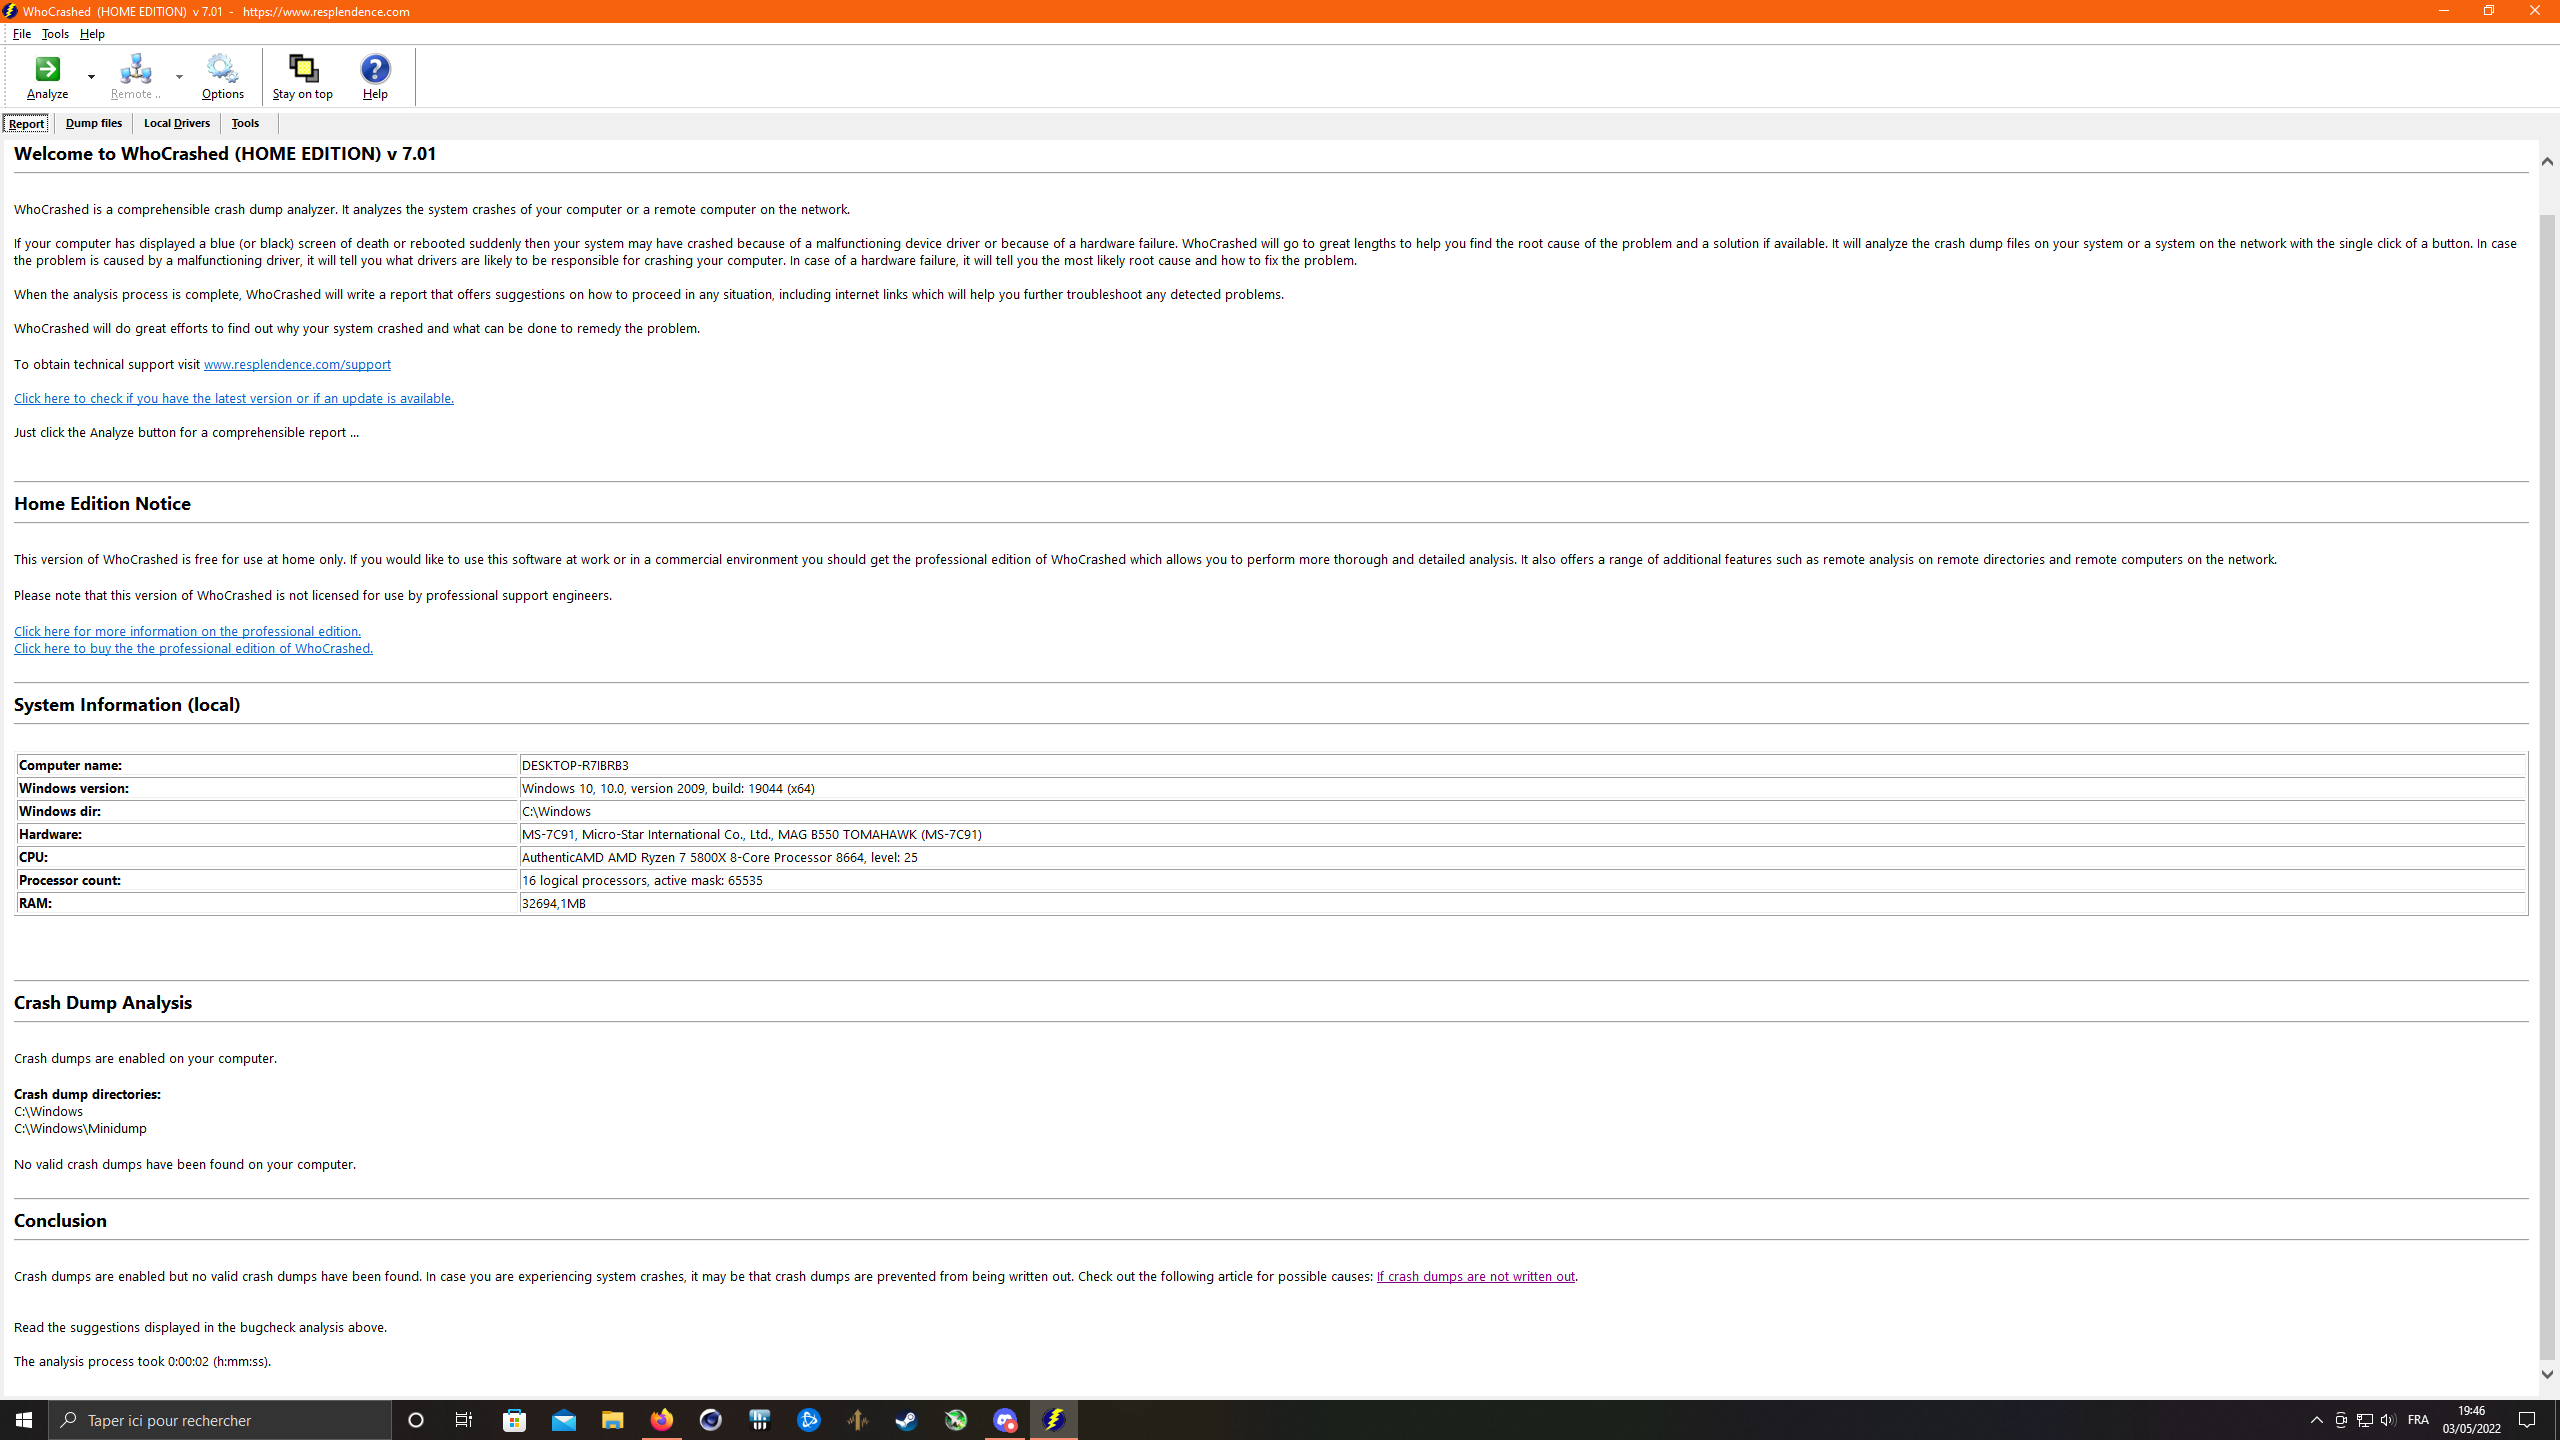Open the File menu
Image resolution: width=2560 pixels, height=1440 pixels.
(21, 34)
